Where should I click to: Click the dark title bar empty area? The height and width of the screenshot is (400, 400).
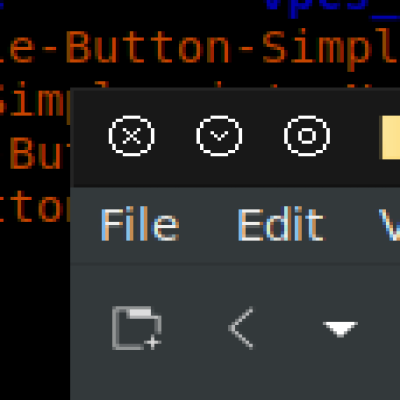353,167
